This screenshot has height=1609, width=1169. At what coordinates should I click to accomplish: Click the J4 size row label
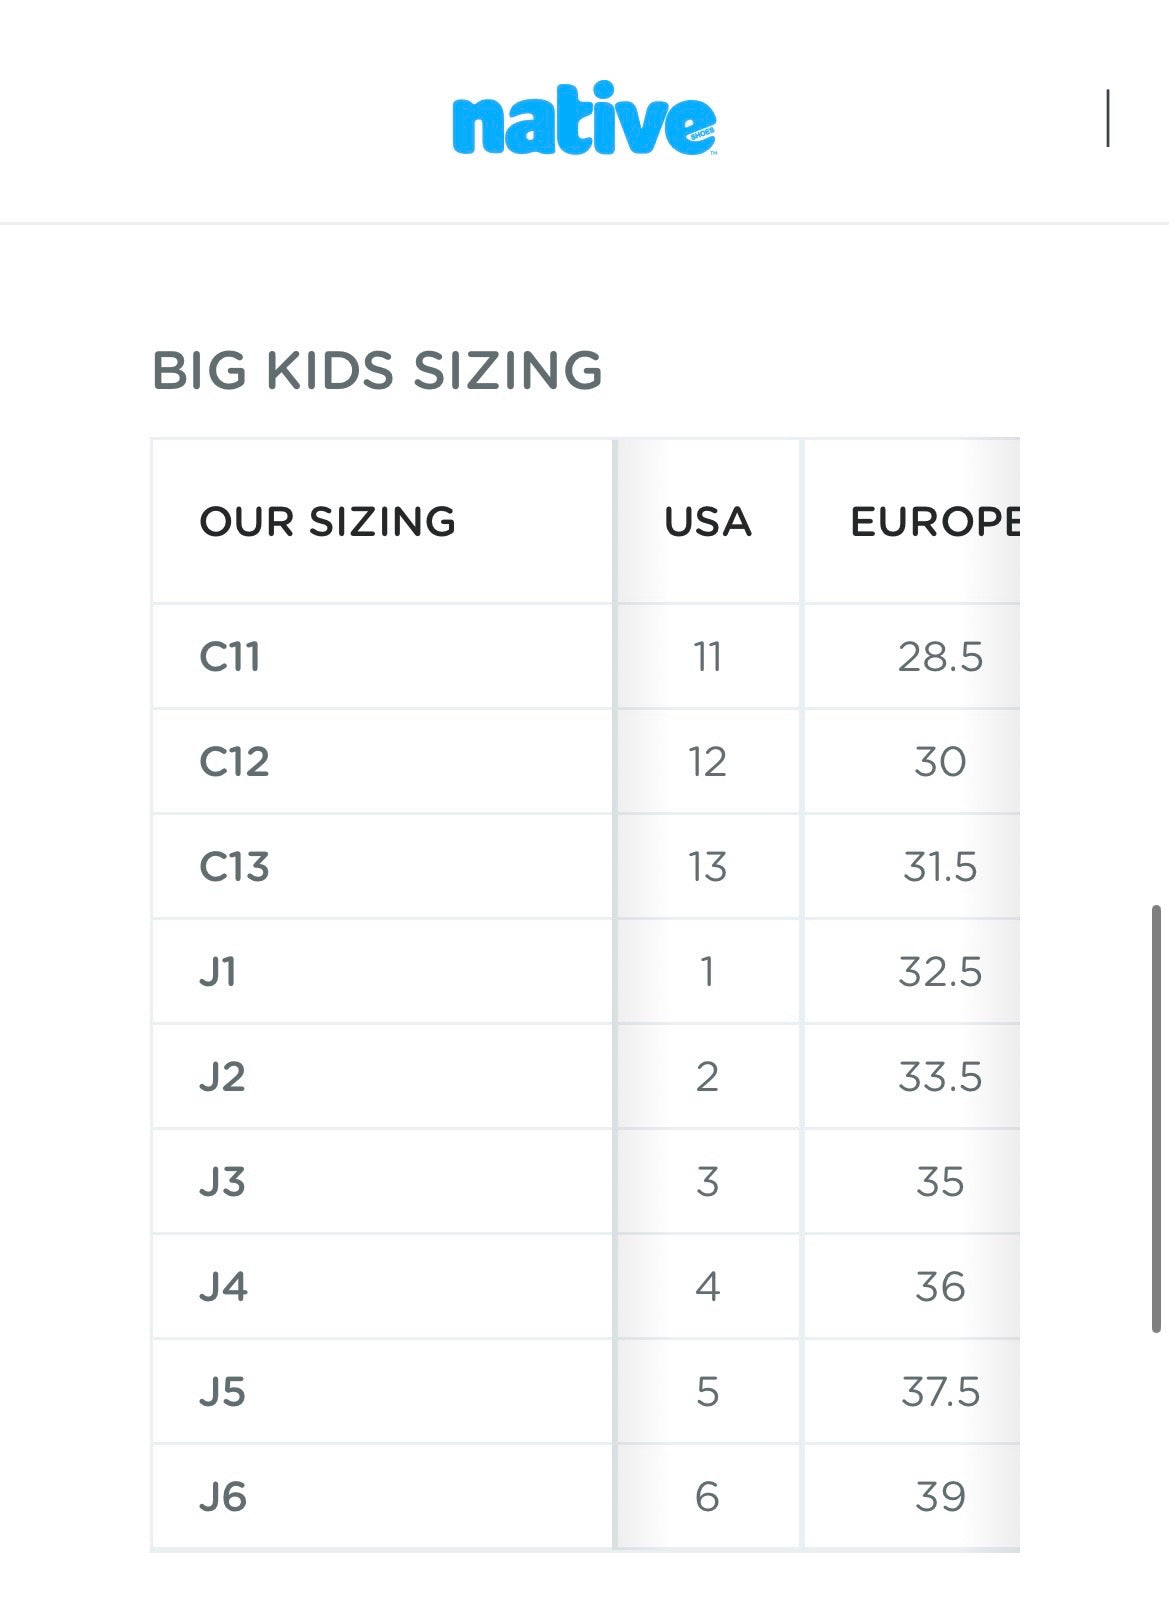(223, 1287)
